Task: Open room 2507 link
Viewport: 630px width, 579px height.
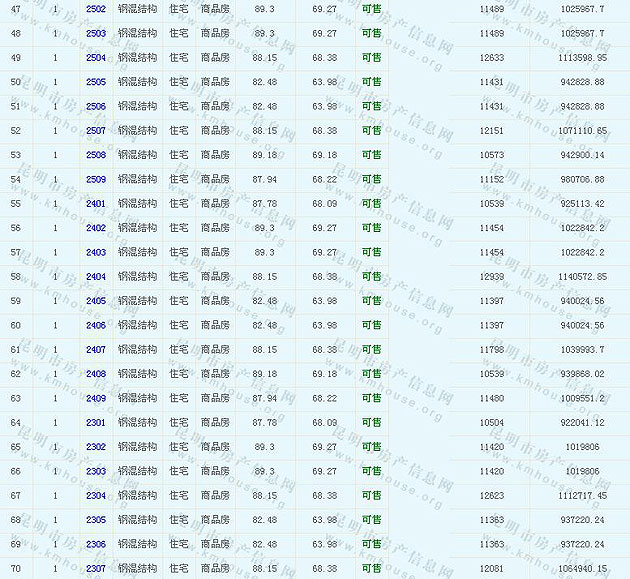Action: (x=96, y=131)
